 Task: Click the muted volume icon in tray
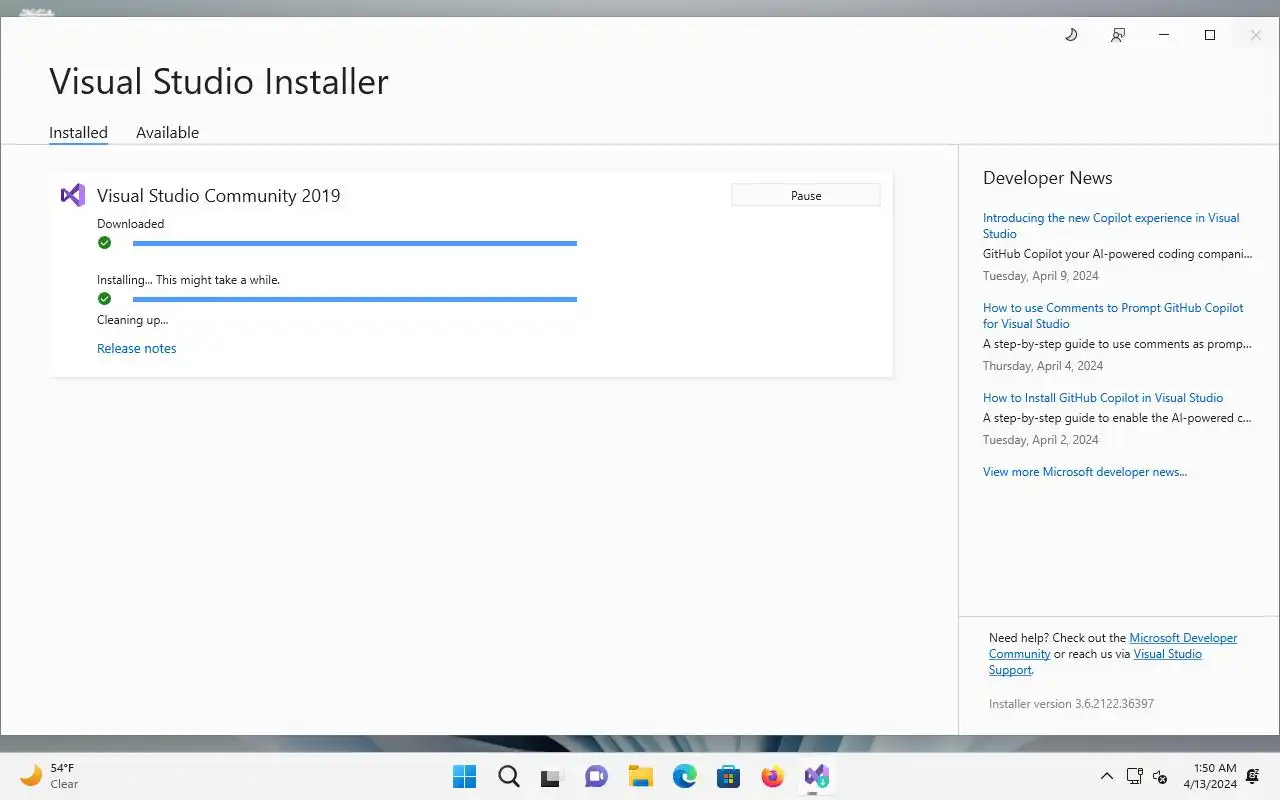click(x=1160, y=776)
